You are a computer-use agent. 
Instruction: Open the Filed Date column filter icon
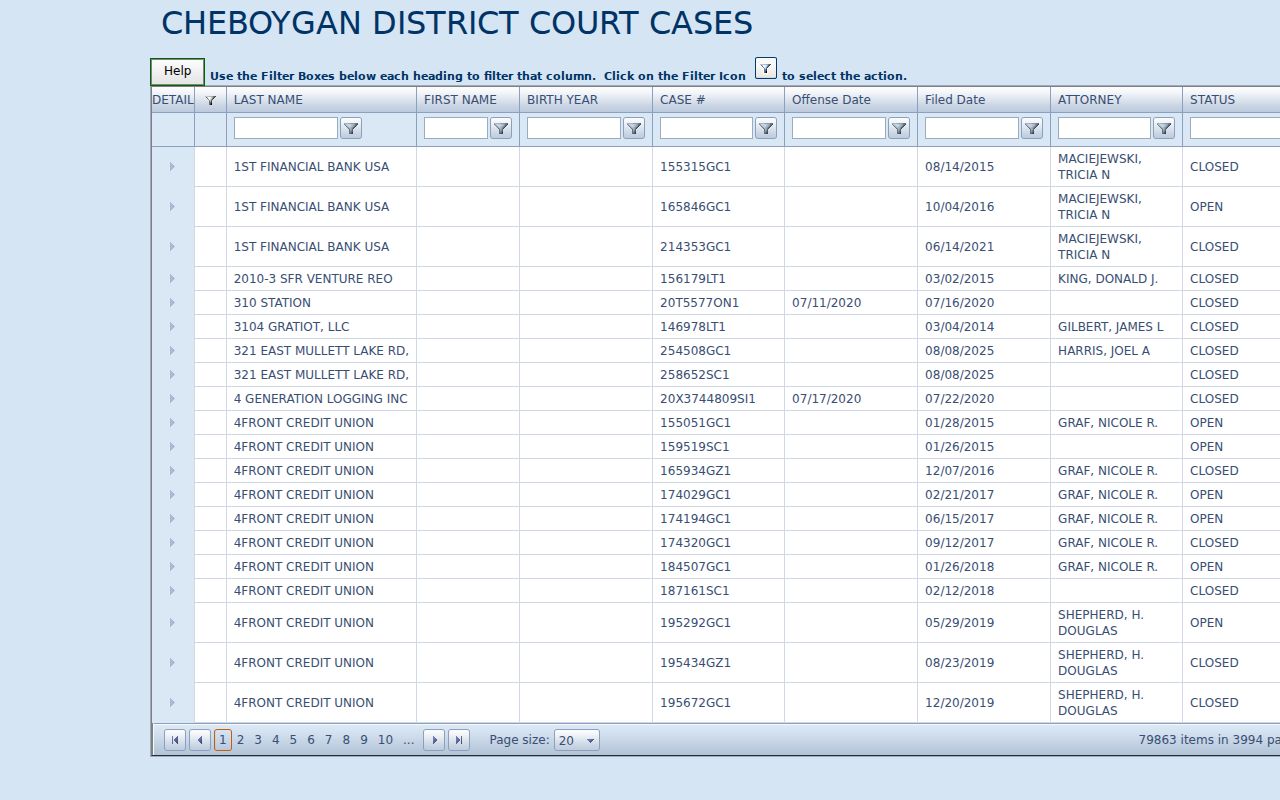tap(1032, 128)
